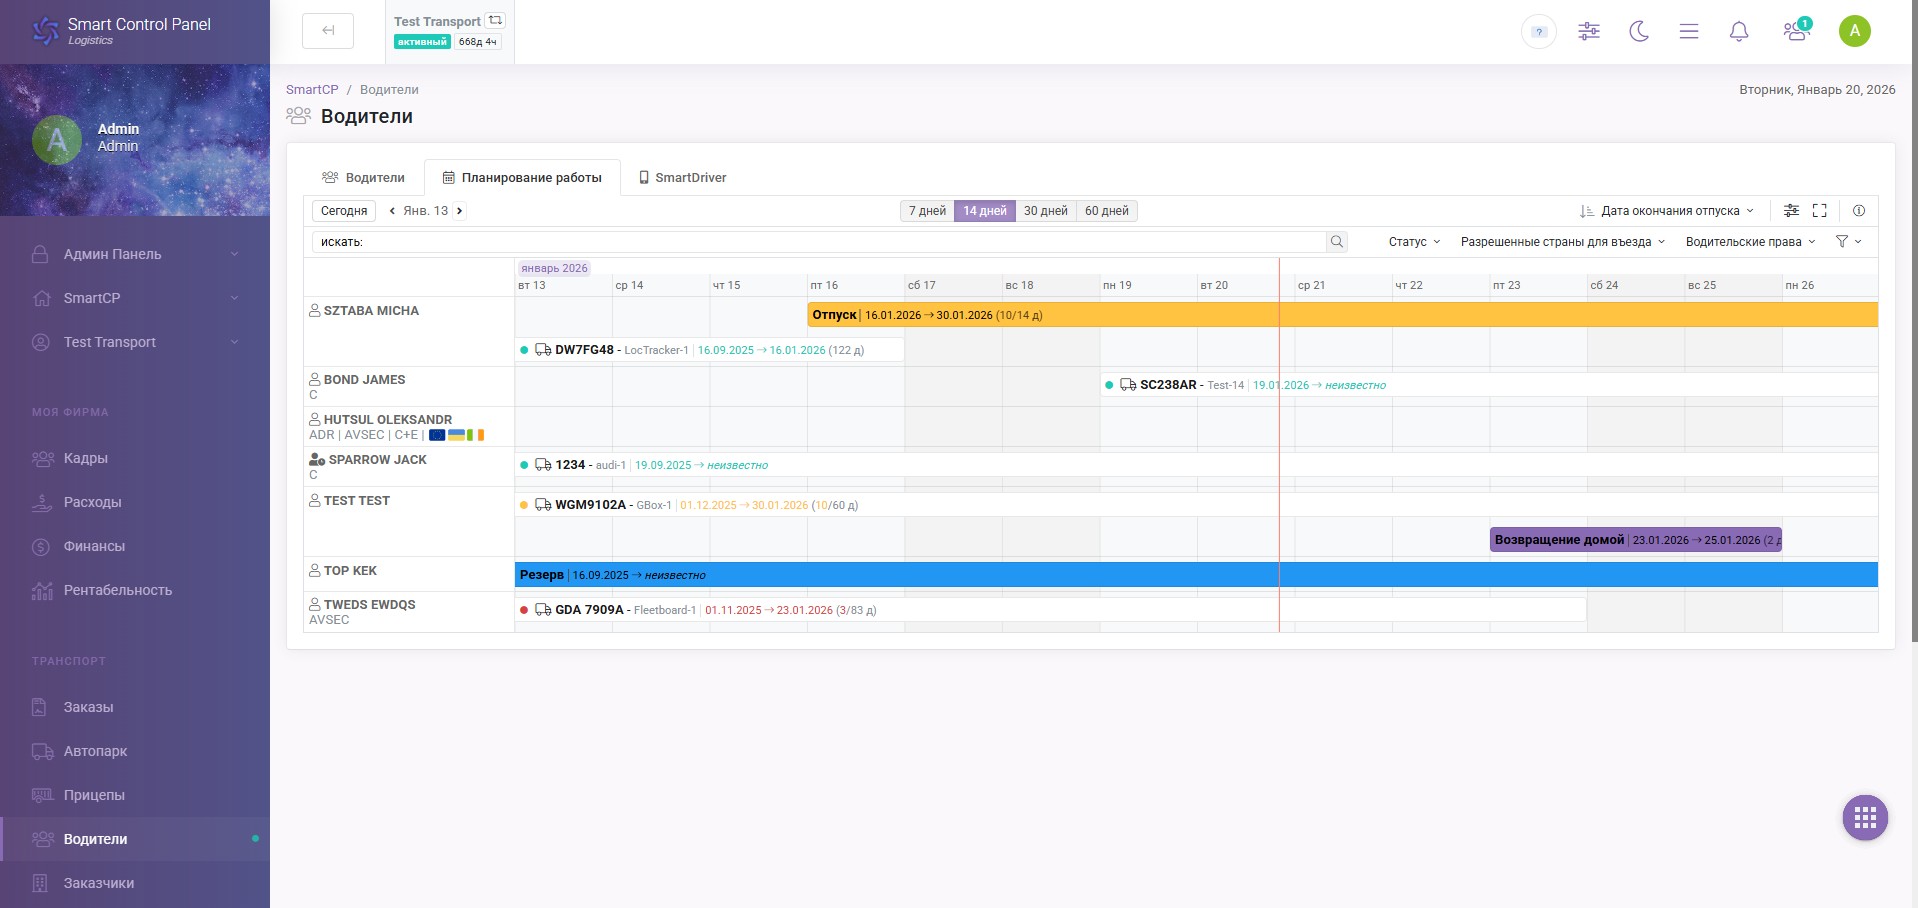Click the yellow Отпуск vacation bar

pos(1343,315)
